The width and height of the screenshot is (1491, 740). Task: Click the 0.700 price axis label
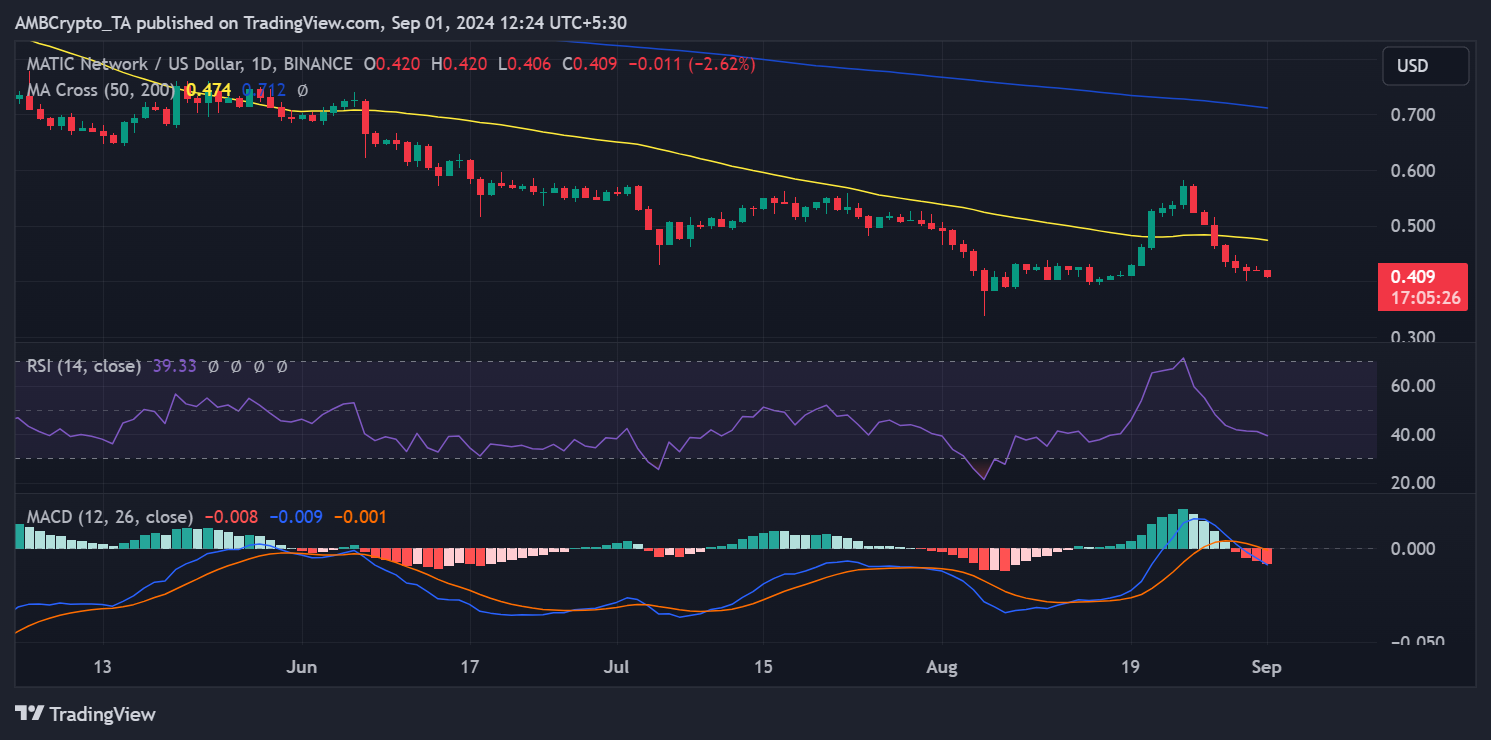[1413, 115]
